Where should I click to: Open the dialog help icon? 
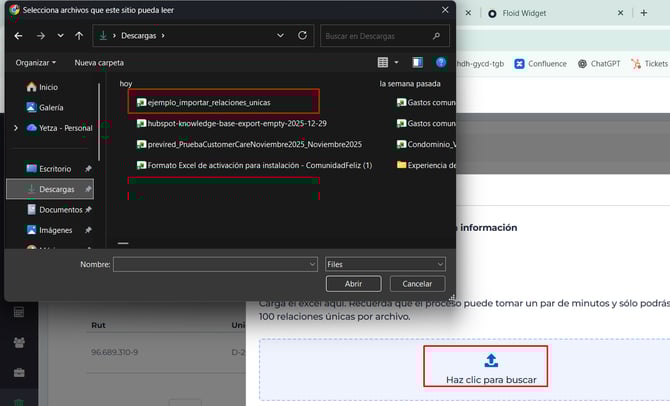pos(441,62)
